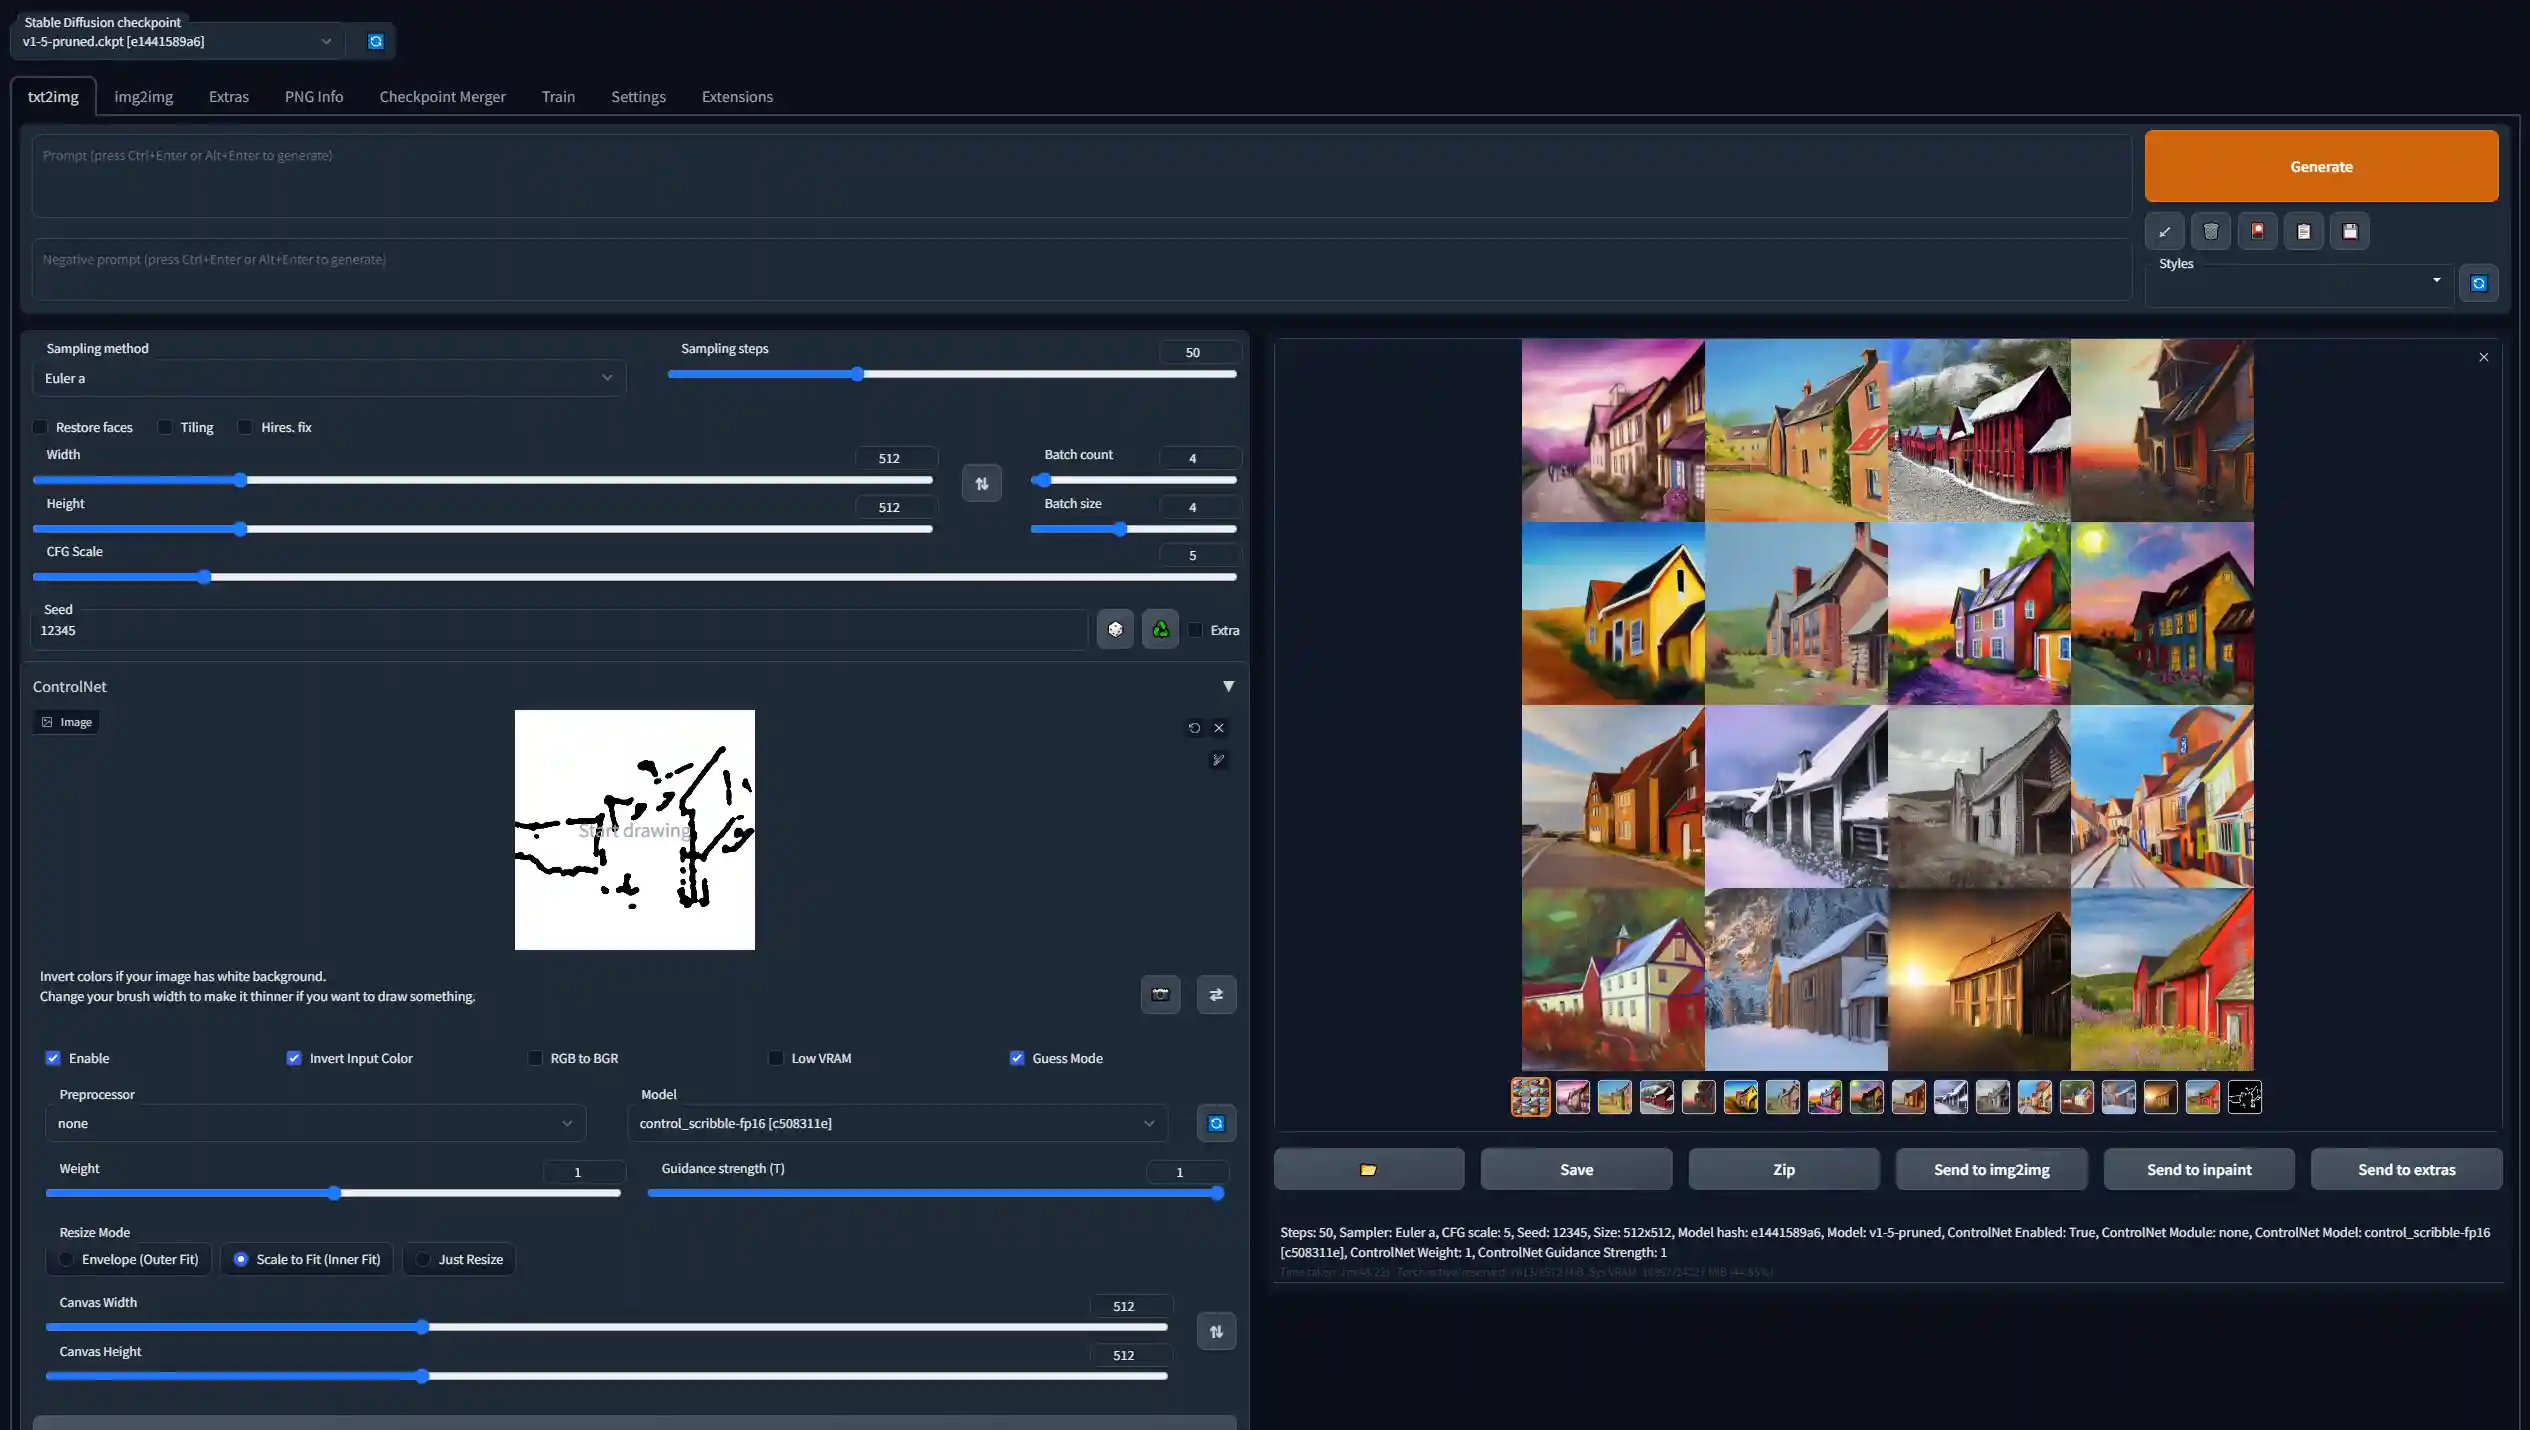The image size is (2530, 1430).
Task: Switch to the img2img tab
Action: tap(143, 97)
